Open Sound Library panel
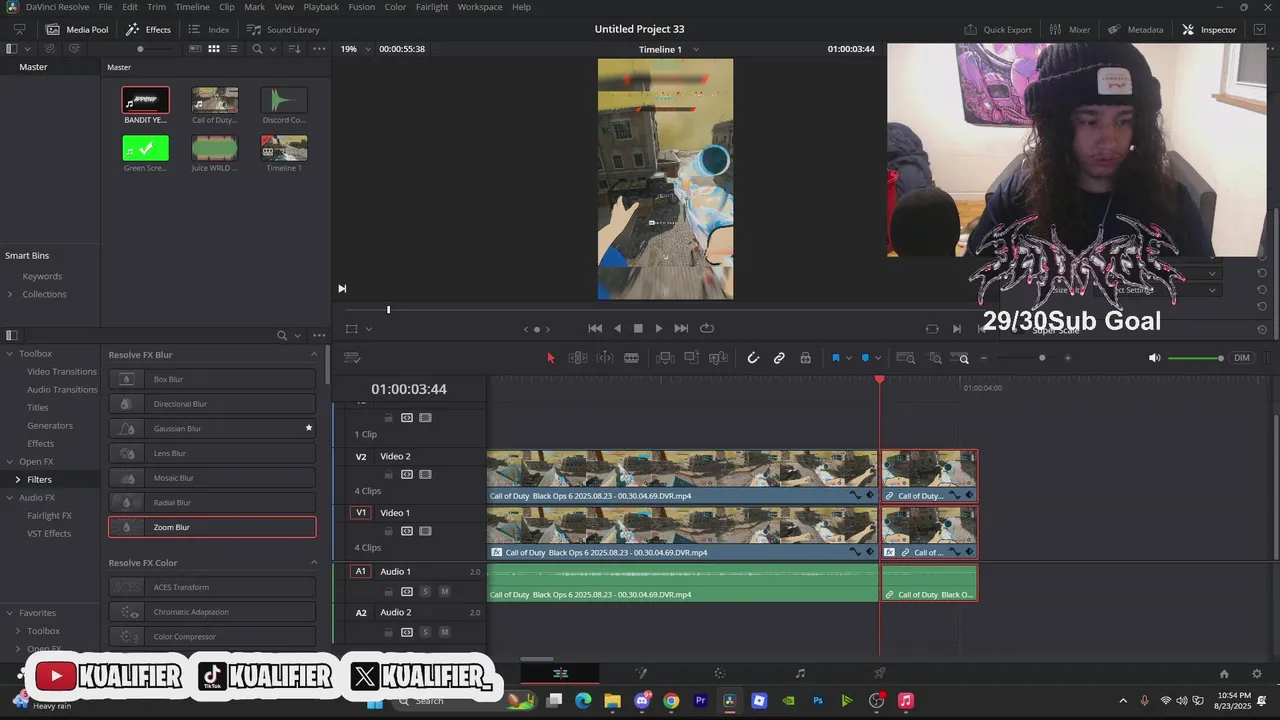Screen dimensions: 1280x720 pos(283,29)
